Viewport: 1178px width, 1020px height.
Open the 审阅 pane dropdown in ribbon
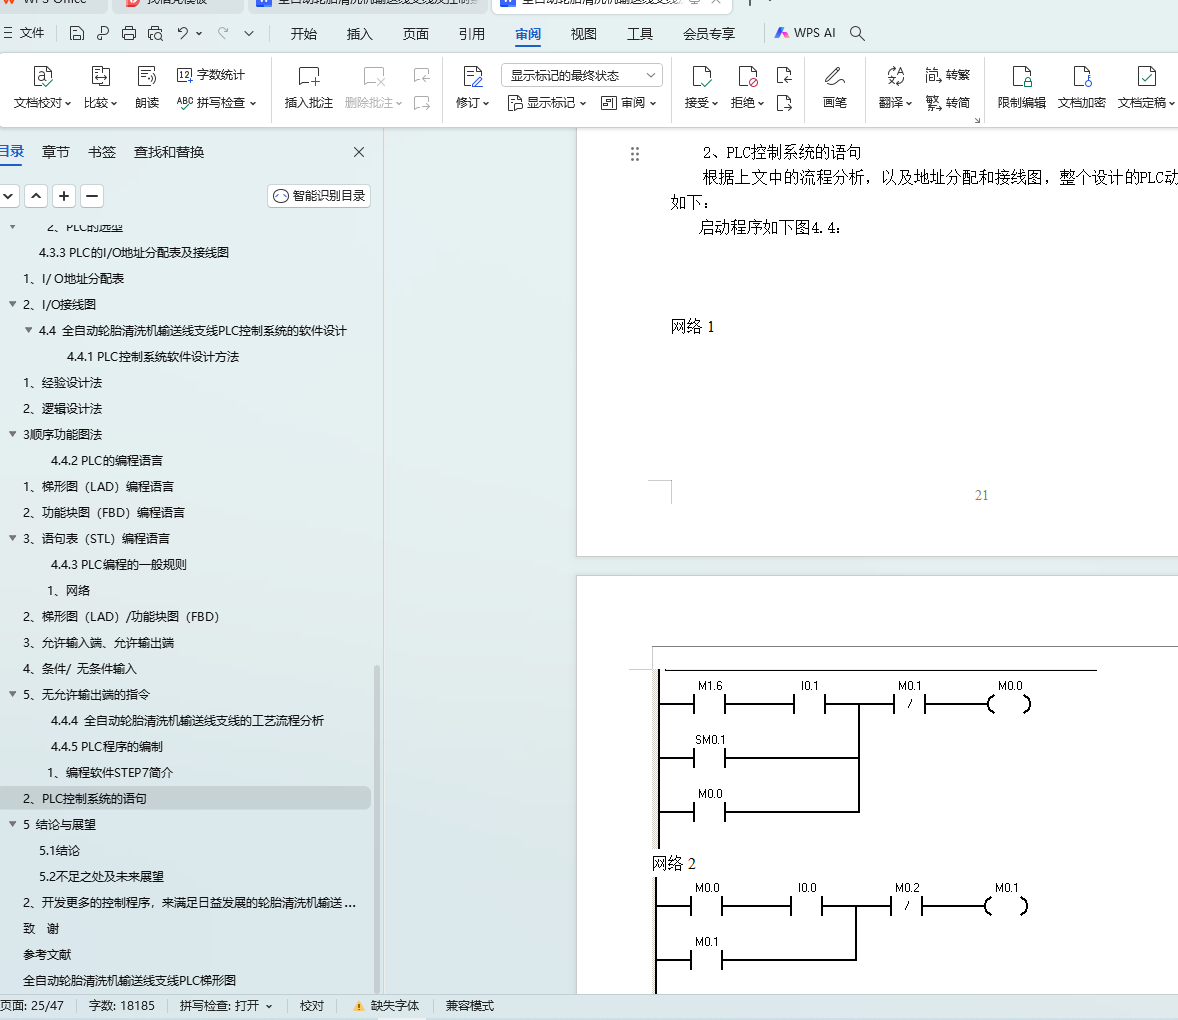(x=629, y=102)
